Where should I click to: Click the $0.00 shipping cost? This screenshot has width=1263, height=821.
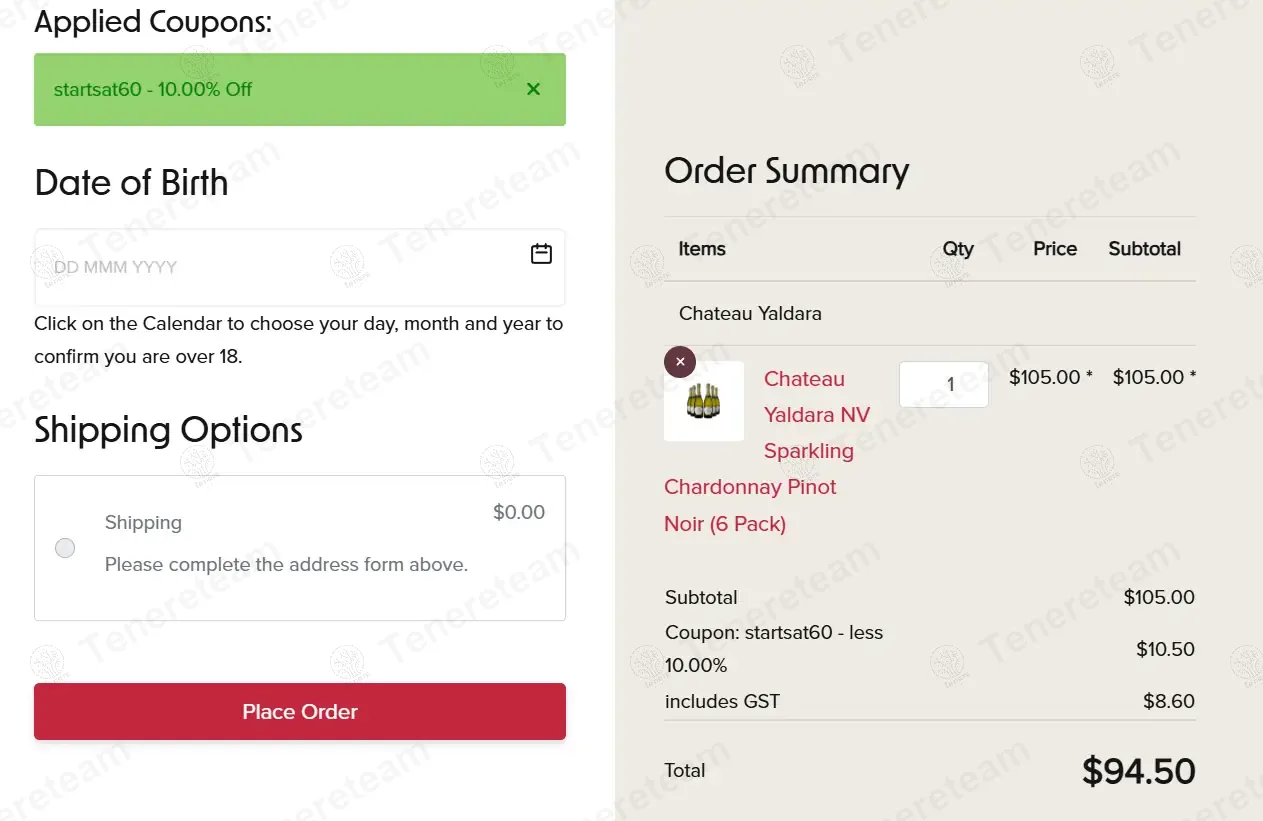(519, 512)
